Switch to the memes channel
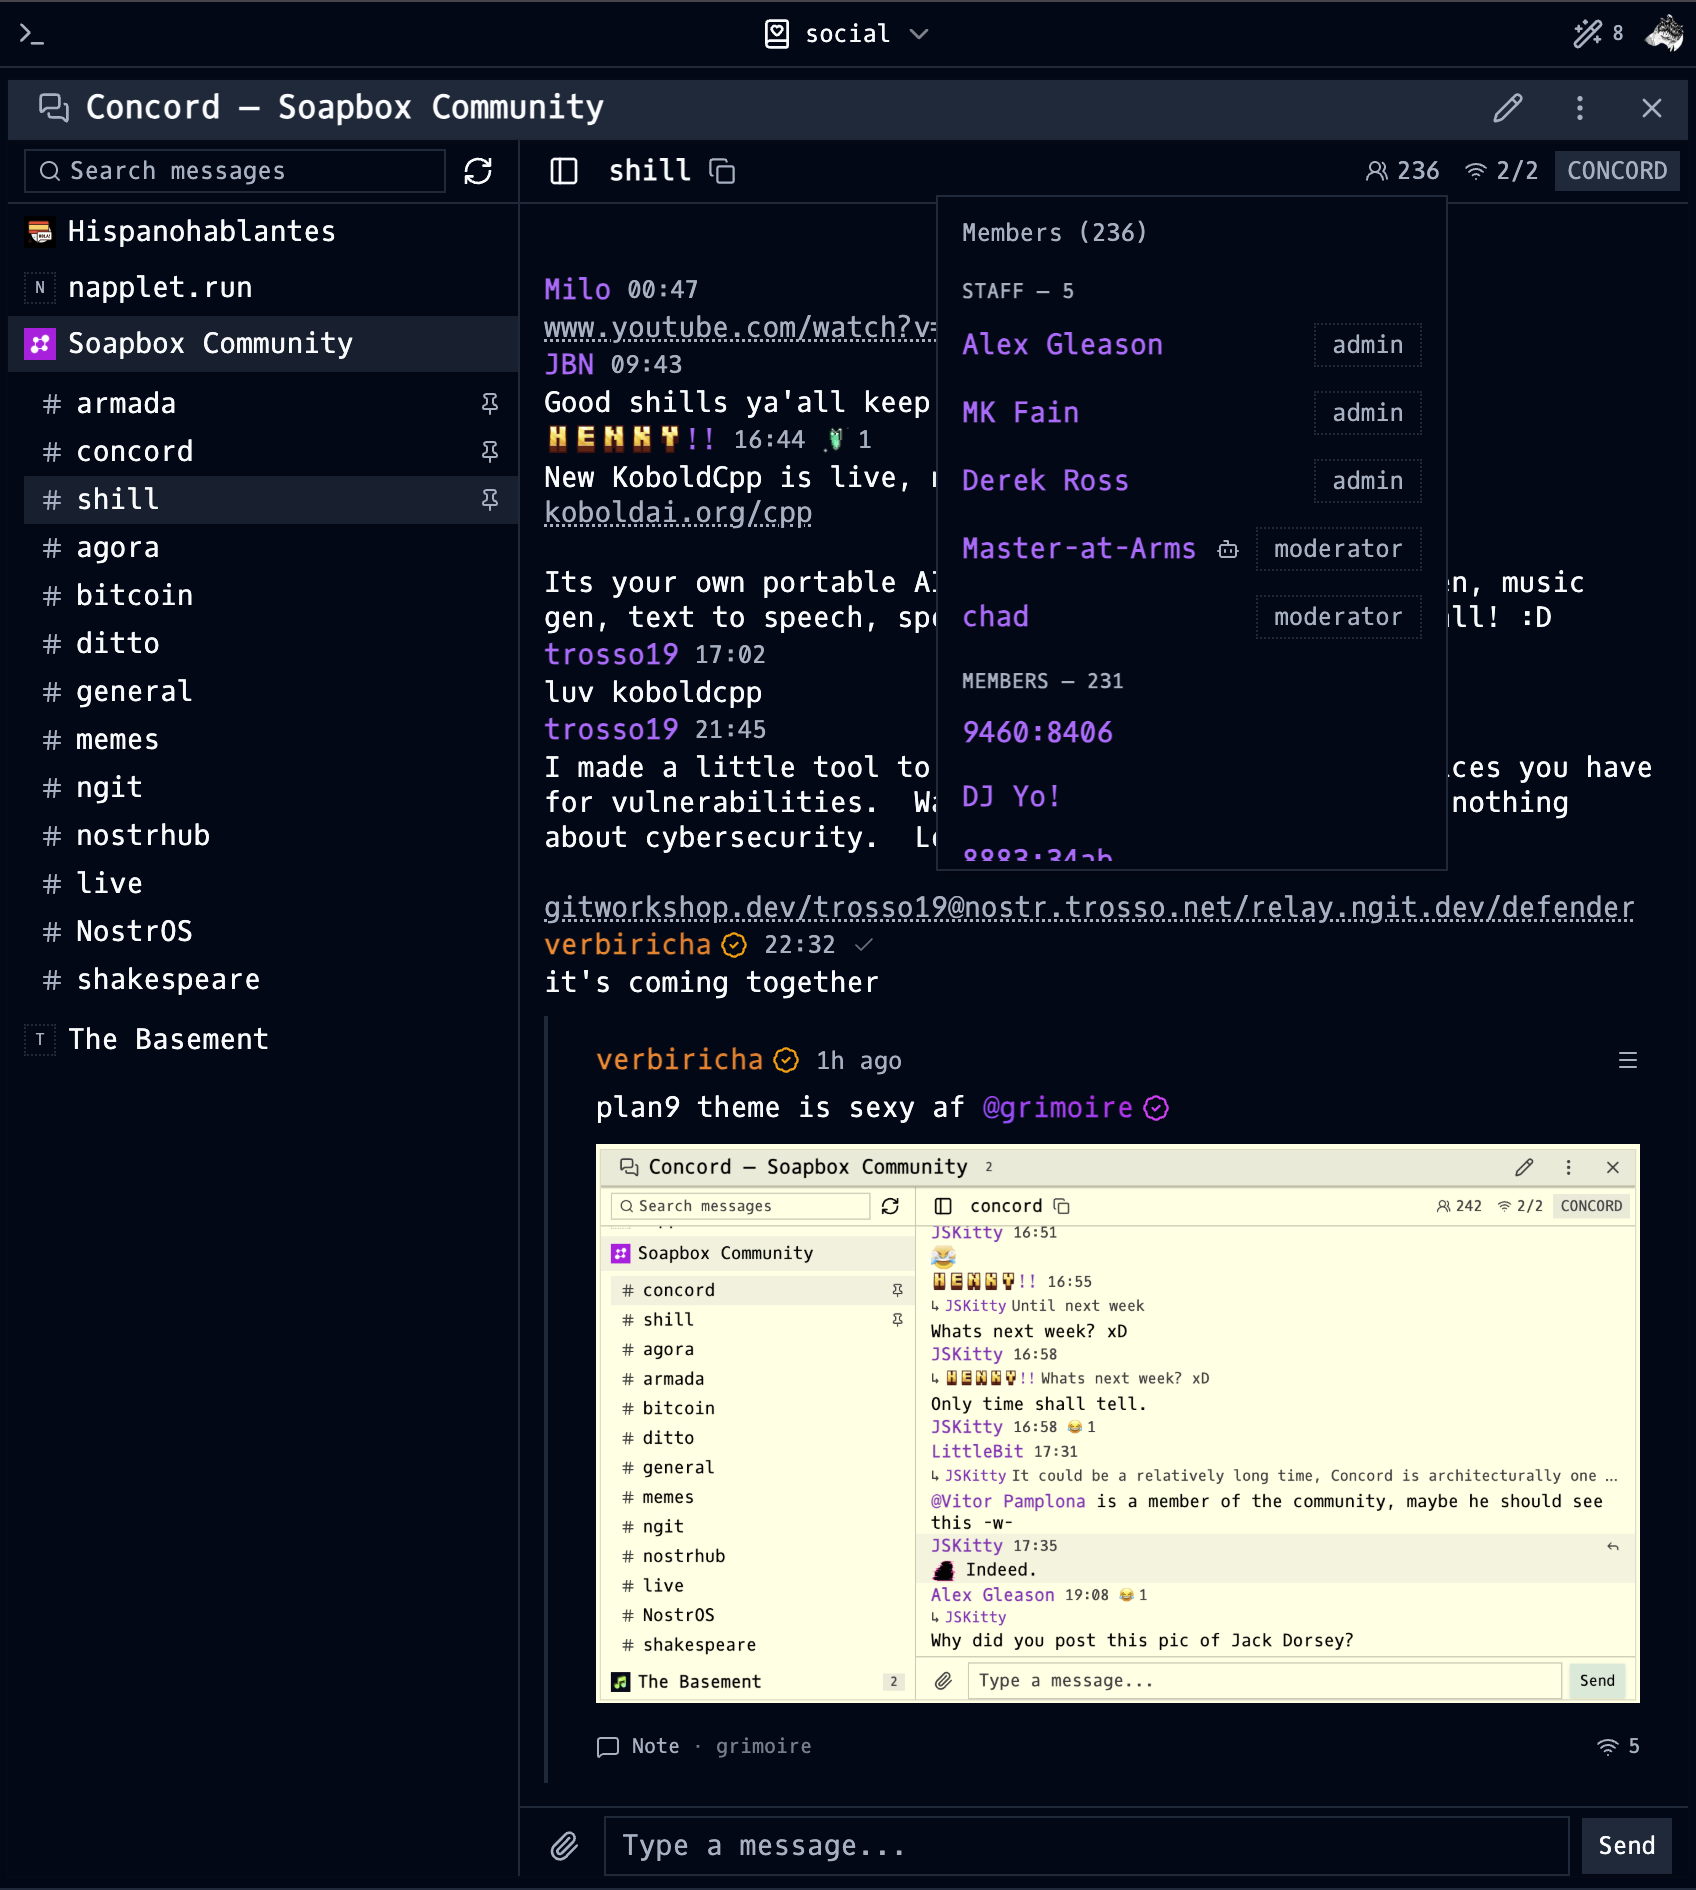This screenshot has height=1890, width=1696. tap(270, 740)
